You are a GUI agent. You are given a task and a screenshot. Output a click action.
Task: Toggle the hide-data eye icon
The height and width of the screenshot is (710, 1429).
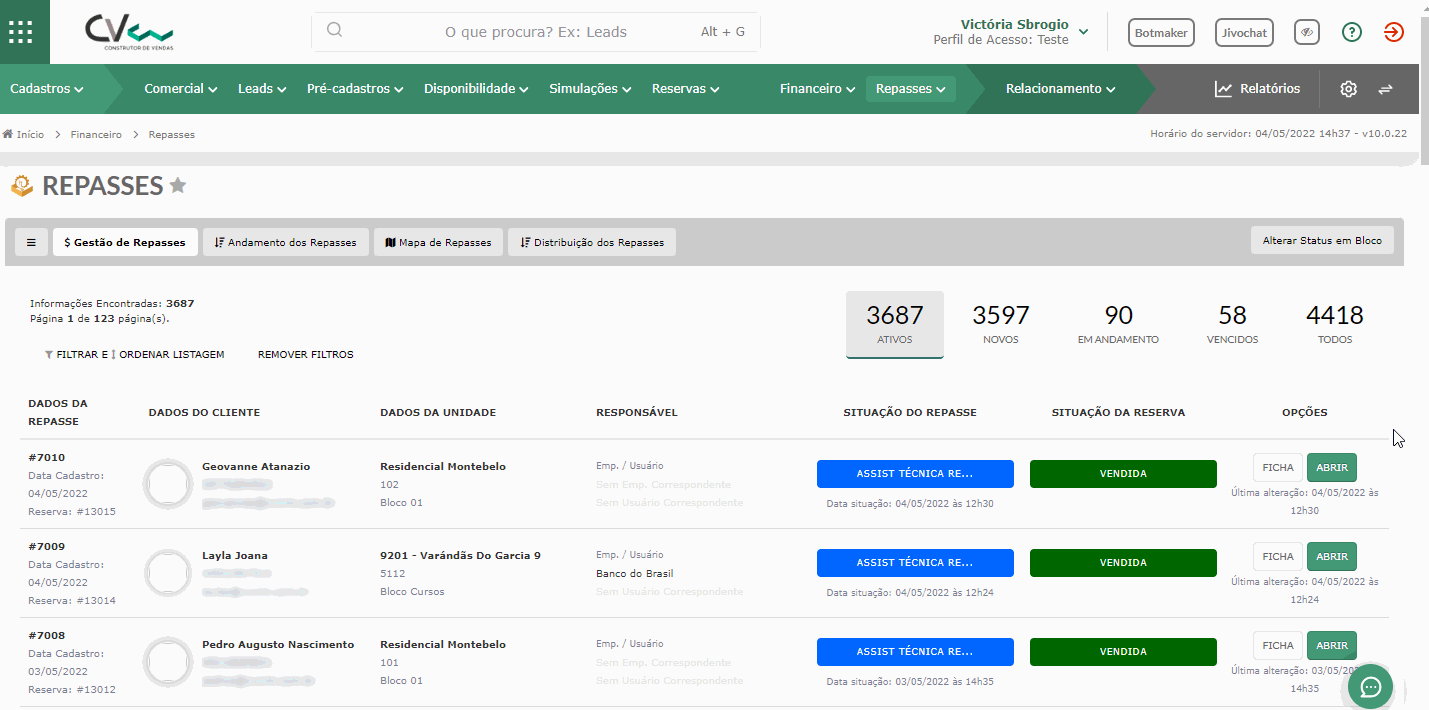(x=1306, y=32)
